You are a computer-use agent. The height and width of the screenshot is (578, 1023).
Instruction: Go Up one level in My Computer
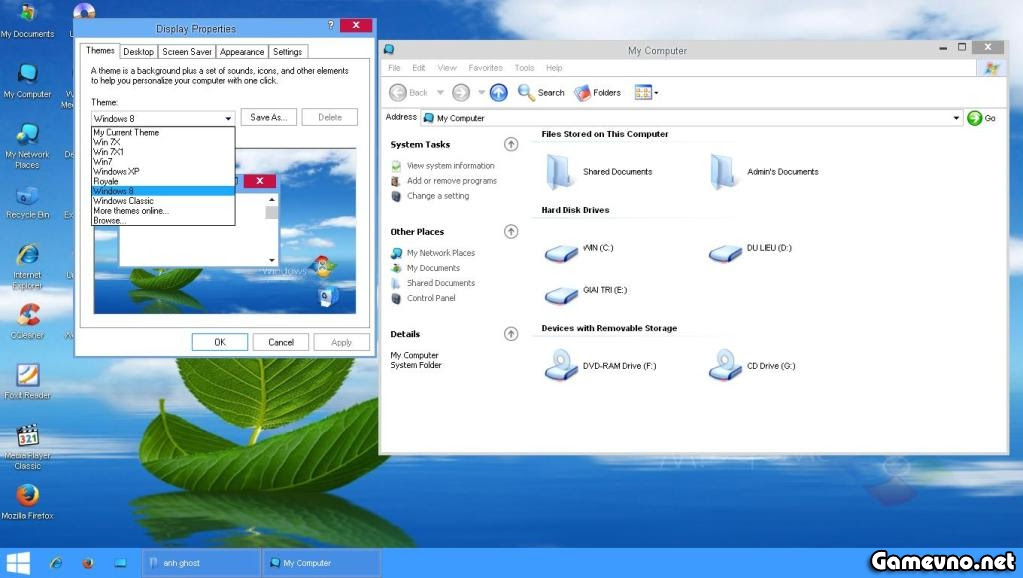click(x=498, y=93)
